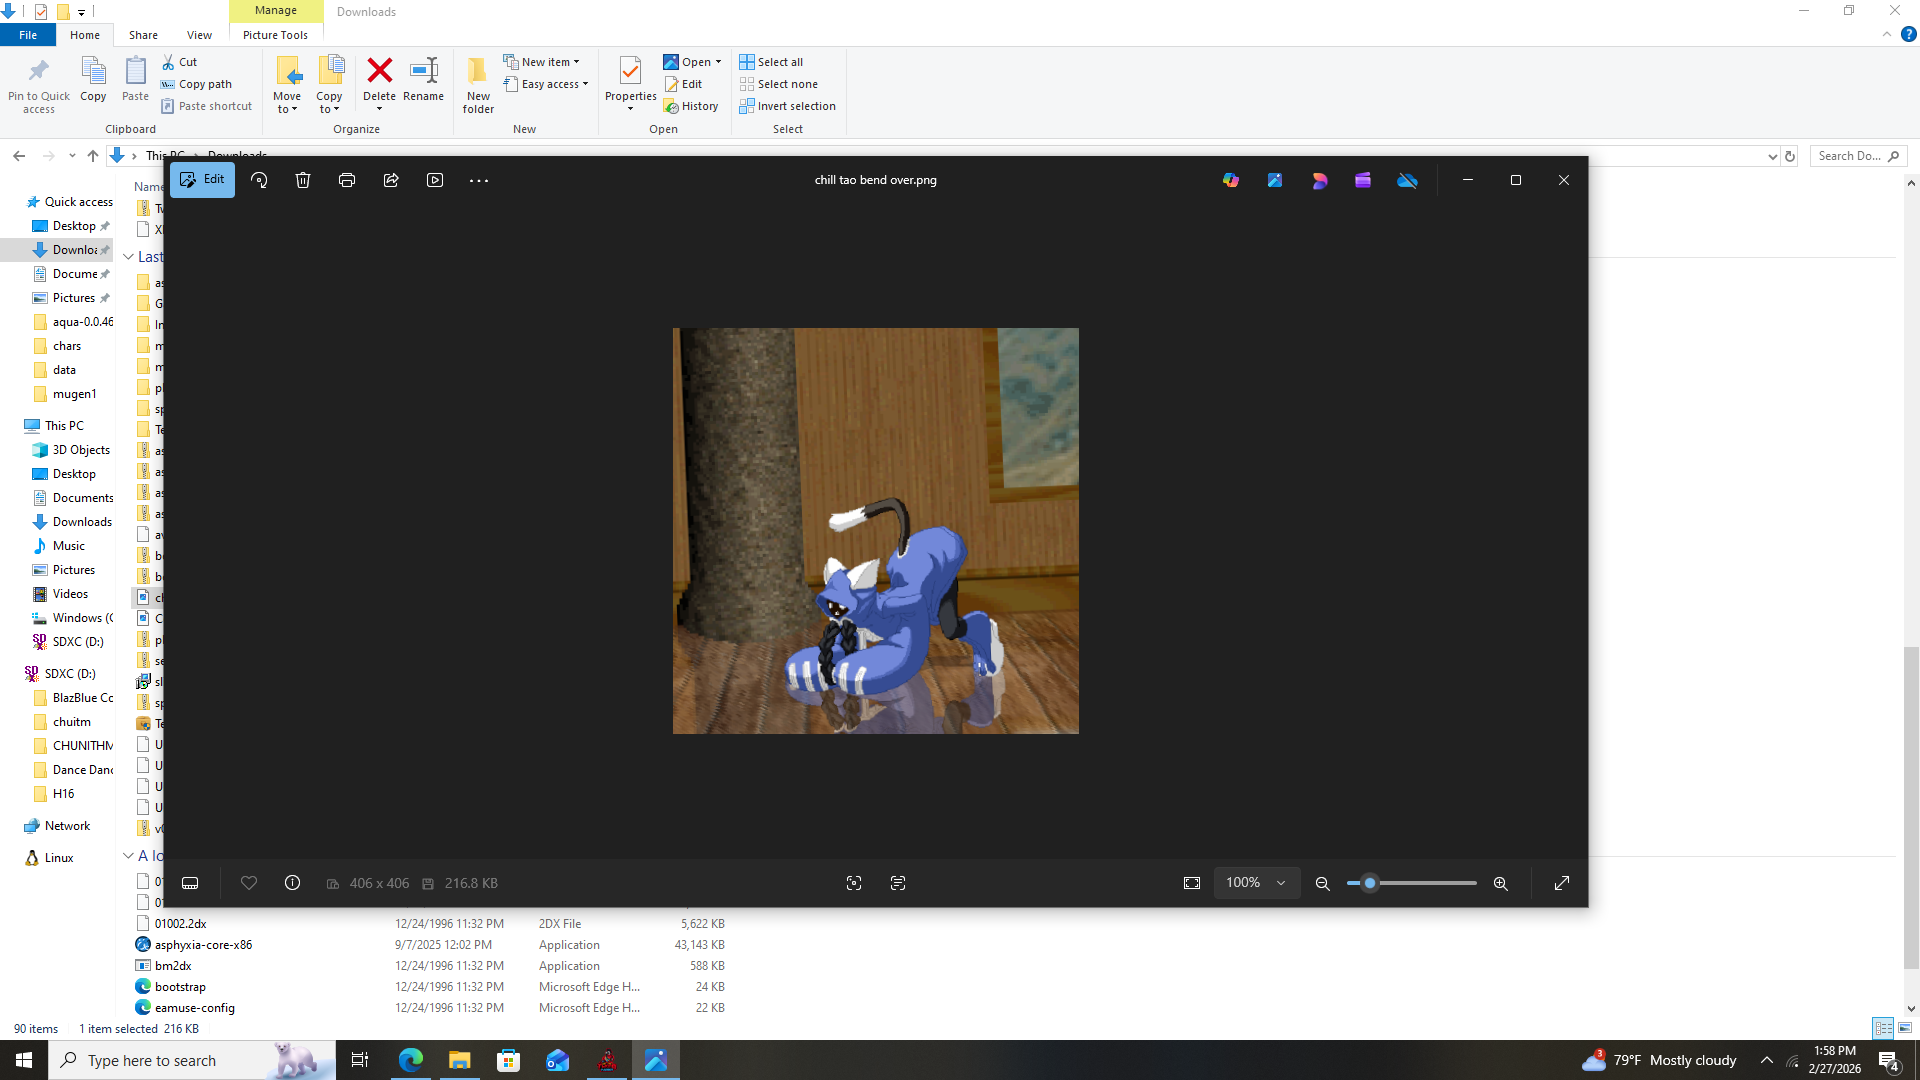The height and width of the screenshot is (1080, 1920).
Task: Open more options ellipsis menu
Action: click(479, 180)
